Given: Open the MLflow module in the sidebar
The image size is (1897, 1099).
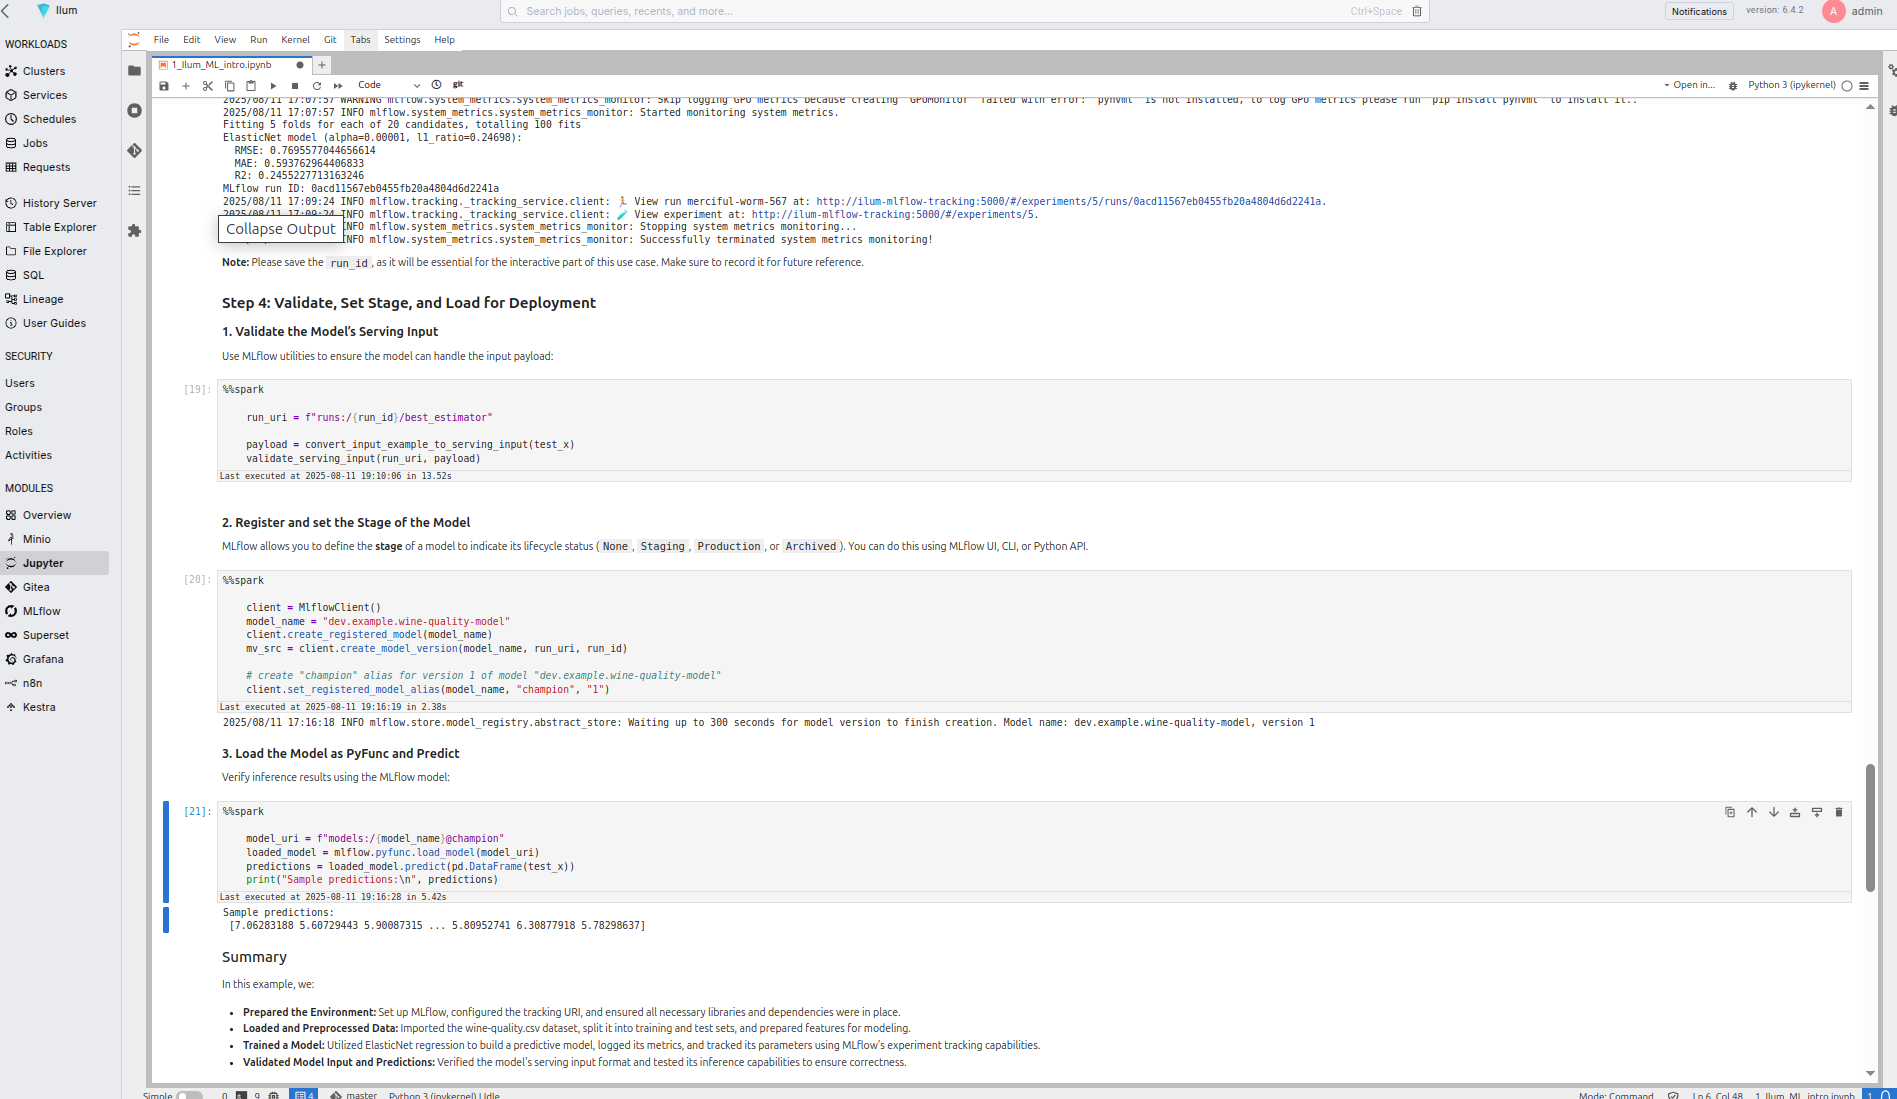Looking at the screenshot, I should coord(40,611).
